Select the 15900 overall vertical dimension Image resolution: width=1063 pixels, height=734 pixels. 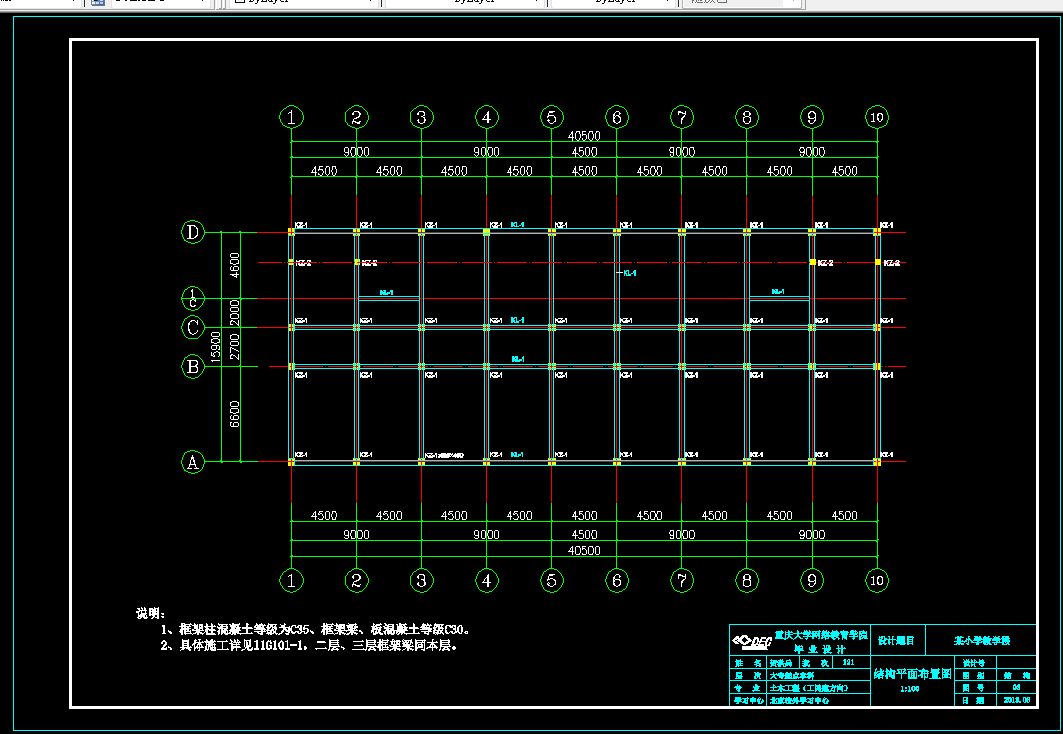point(216,347)
